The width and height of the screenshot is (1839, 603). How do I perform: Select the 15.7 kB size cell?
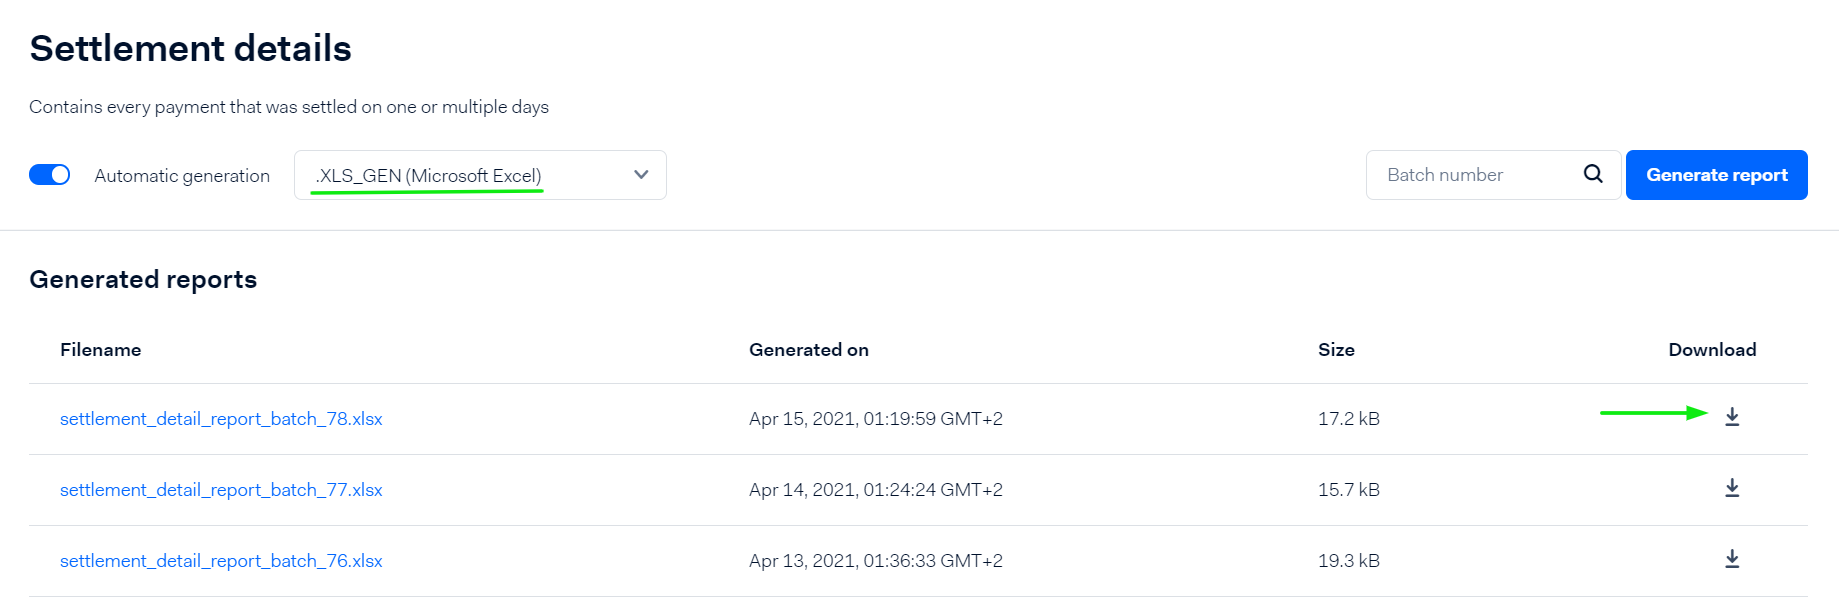[1348, 490]
